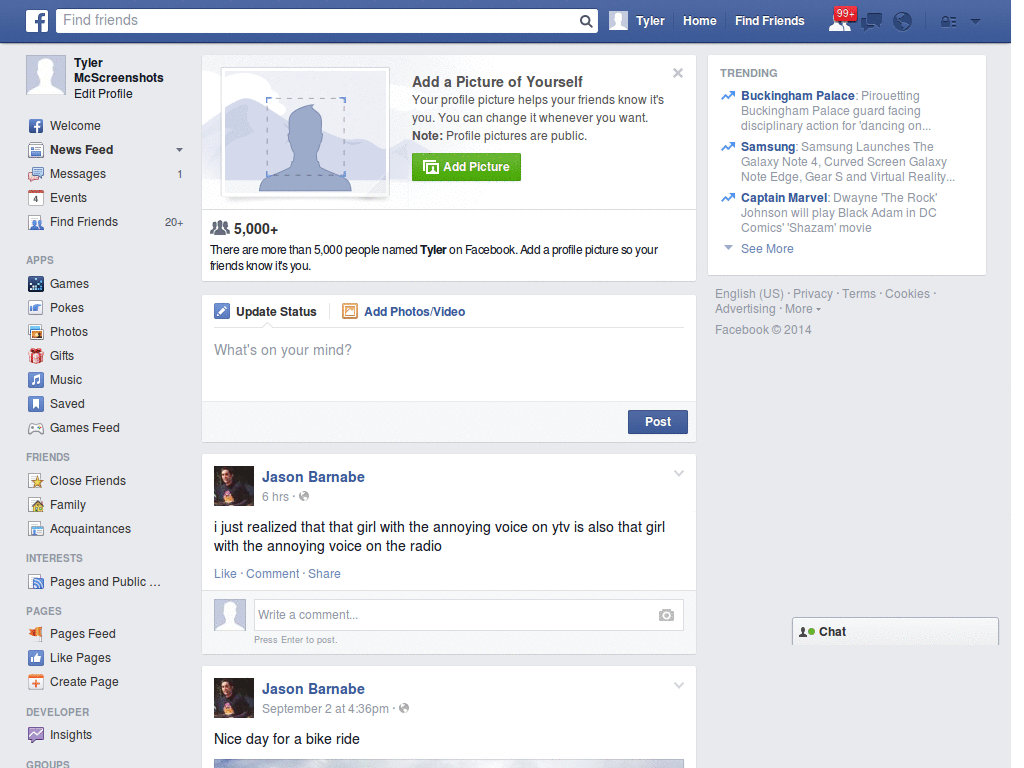This screenshot has height=768, width=1024.
Task: Click the Saved bookmark icon
Action: pyautogui.click(x=36, y=404)
